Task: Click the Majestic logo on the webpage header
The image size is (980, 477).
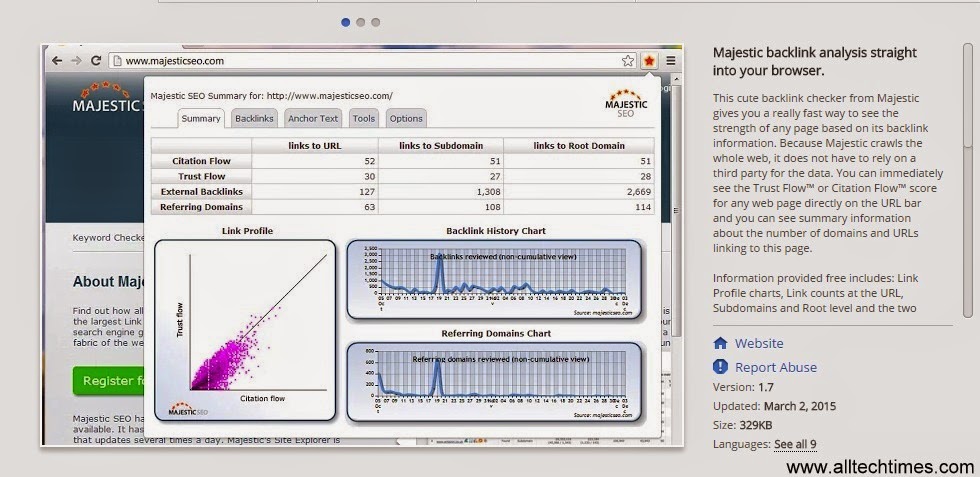Action: (108, 99)
